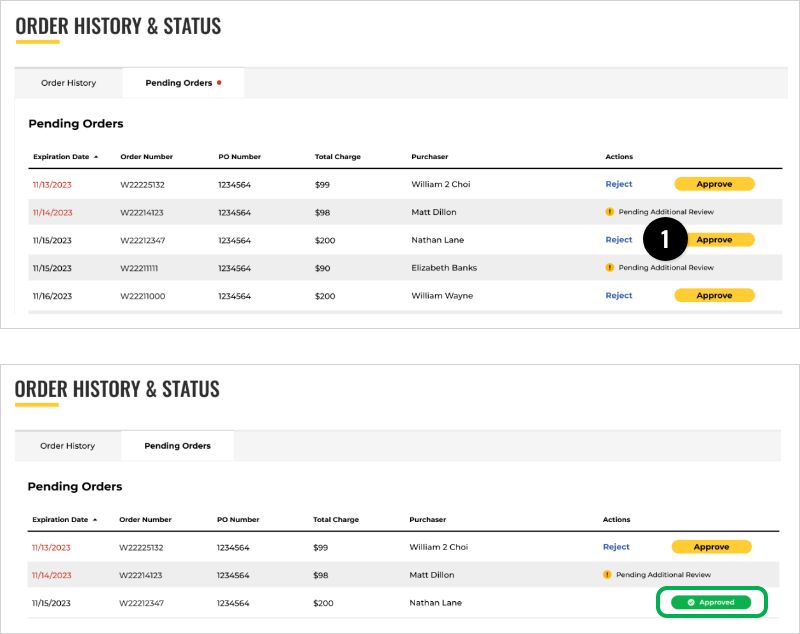Click Expiration Date sort arrow in lower panel

(95, 520)
